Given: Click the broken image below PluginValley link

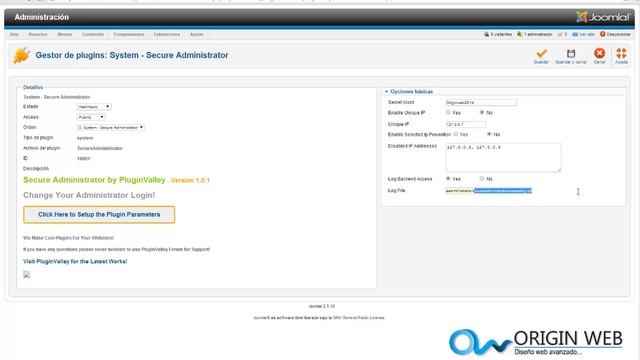Looking at the screenshot, I should pos(27,275).
